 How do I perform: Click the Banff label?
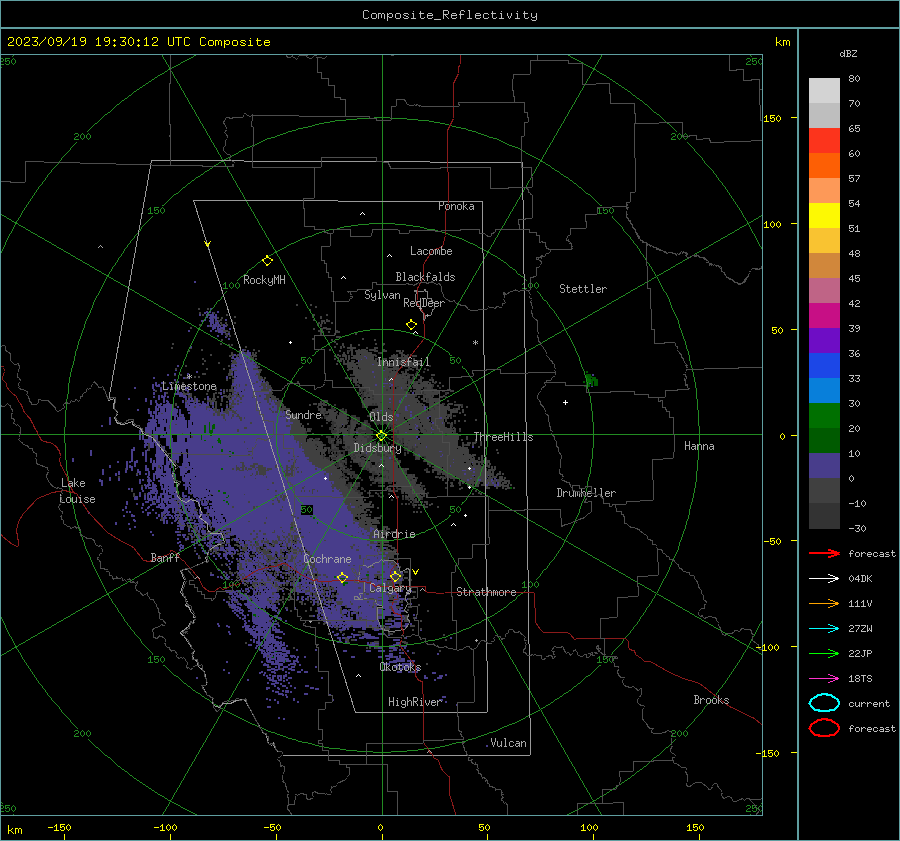pos(165,557)
